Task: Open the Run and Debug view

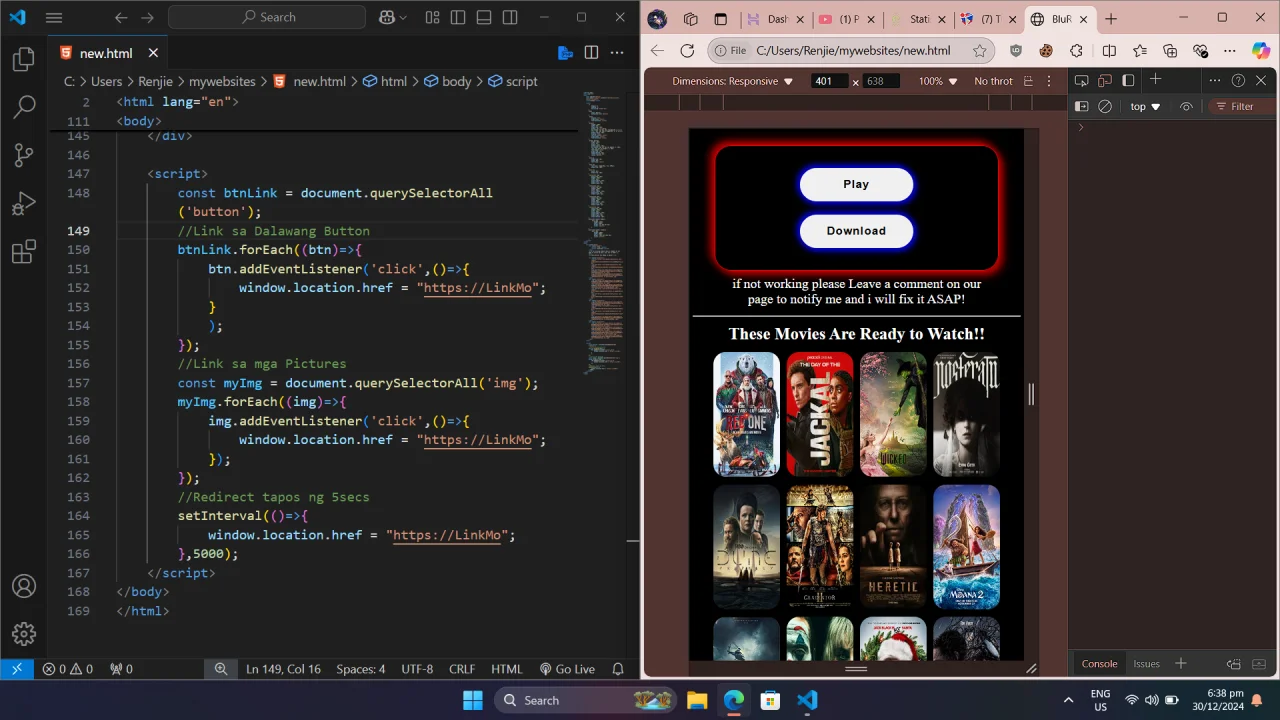Action: point(24,204)
